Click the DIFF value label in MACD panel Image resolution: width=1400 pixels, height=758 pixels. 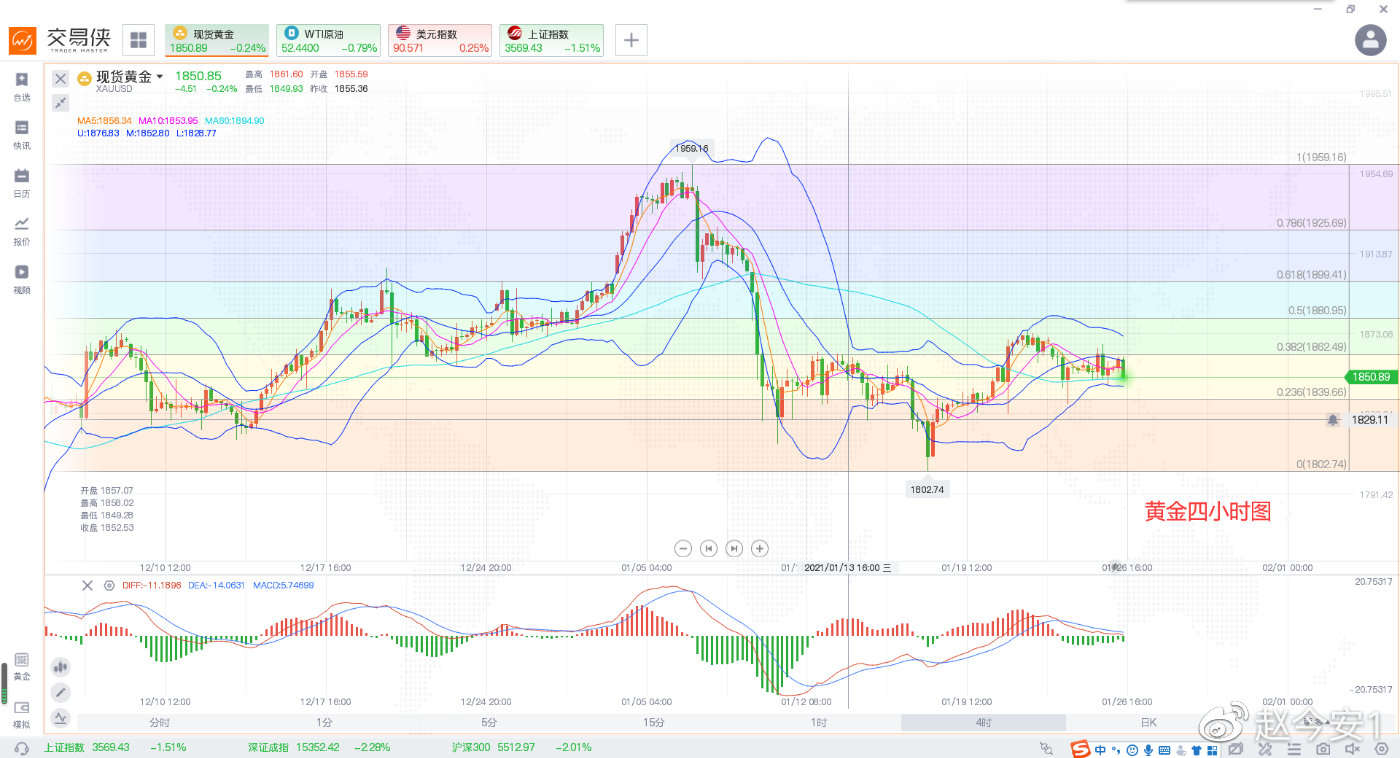click(153, 585)
